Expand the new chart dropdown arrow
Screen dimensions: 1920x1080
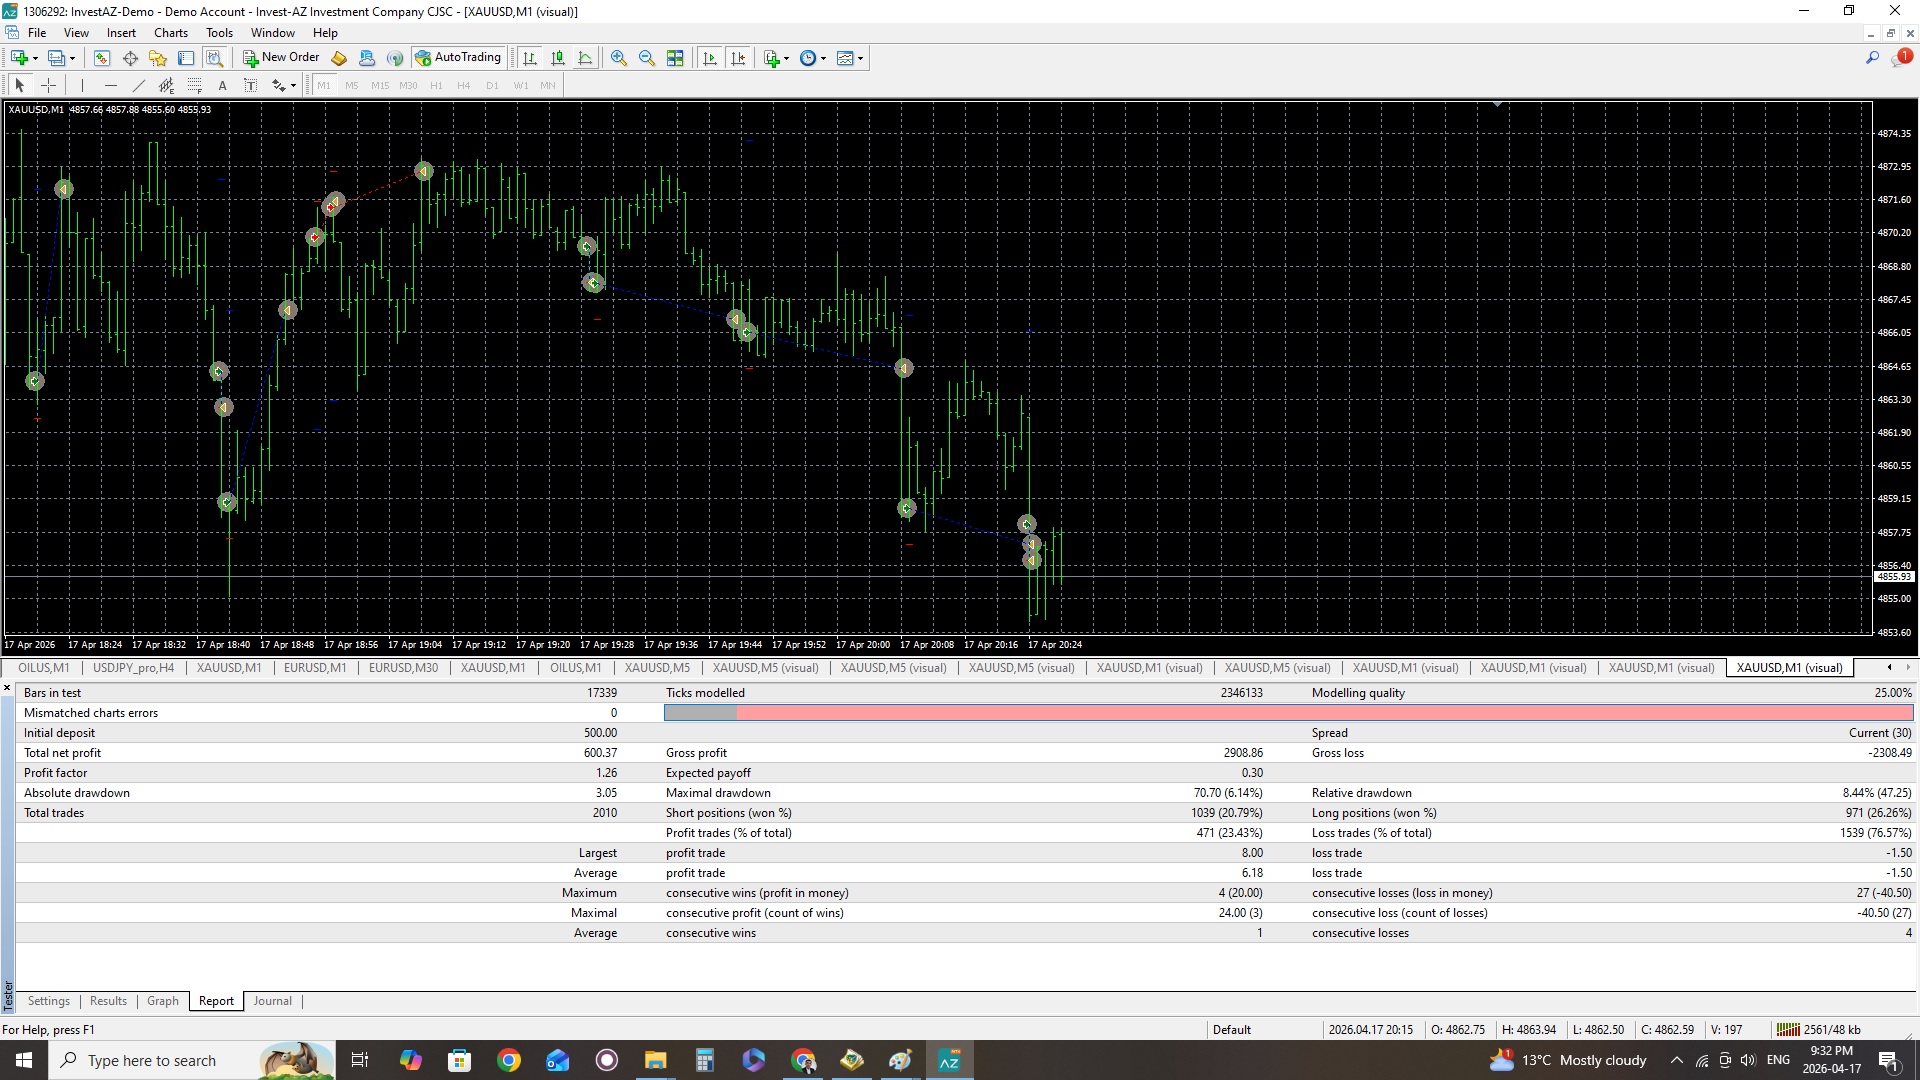[36, 58]
